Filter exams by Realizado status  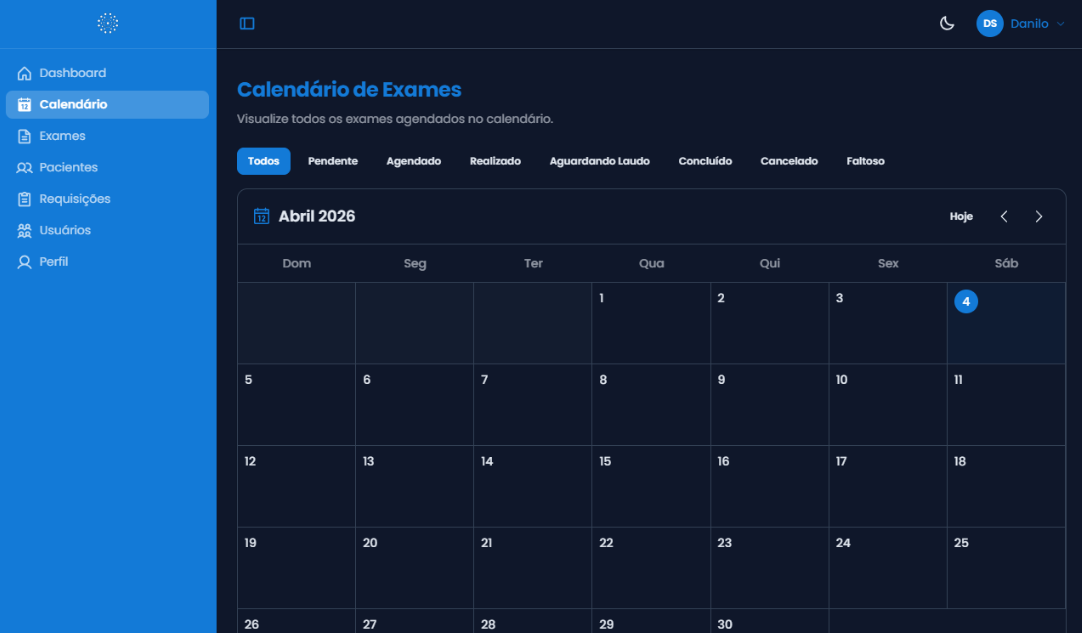coord(495,161)
